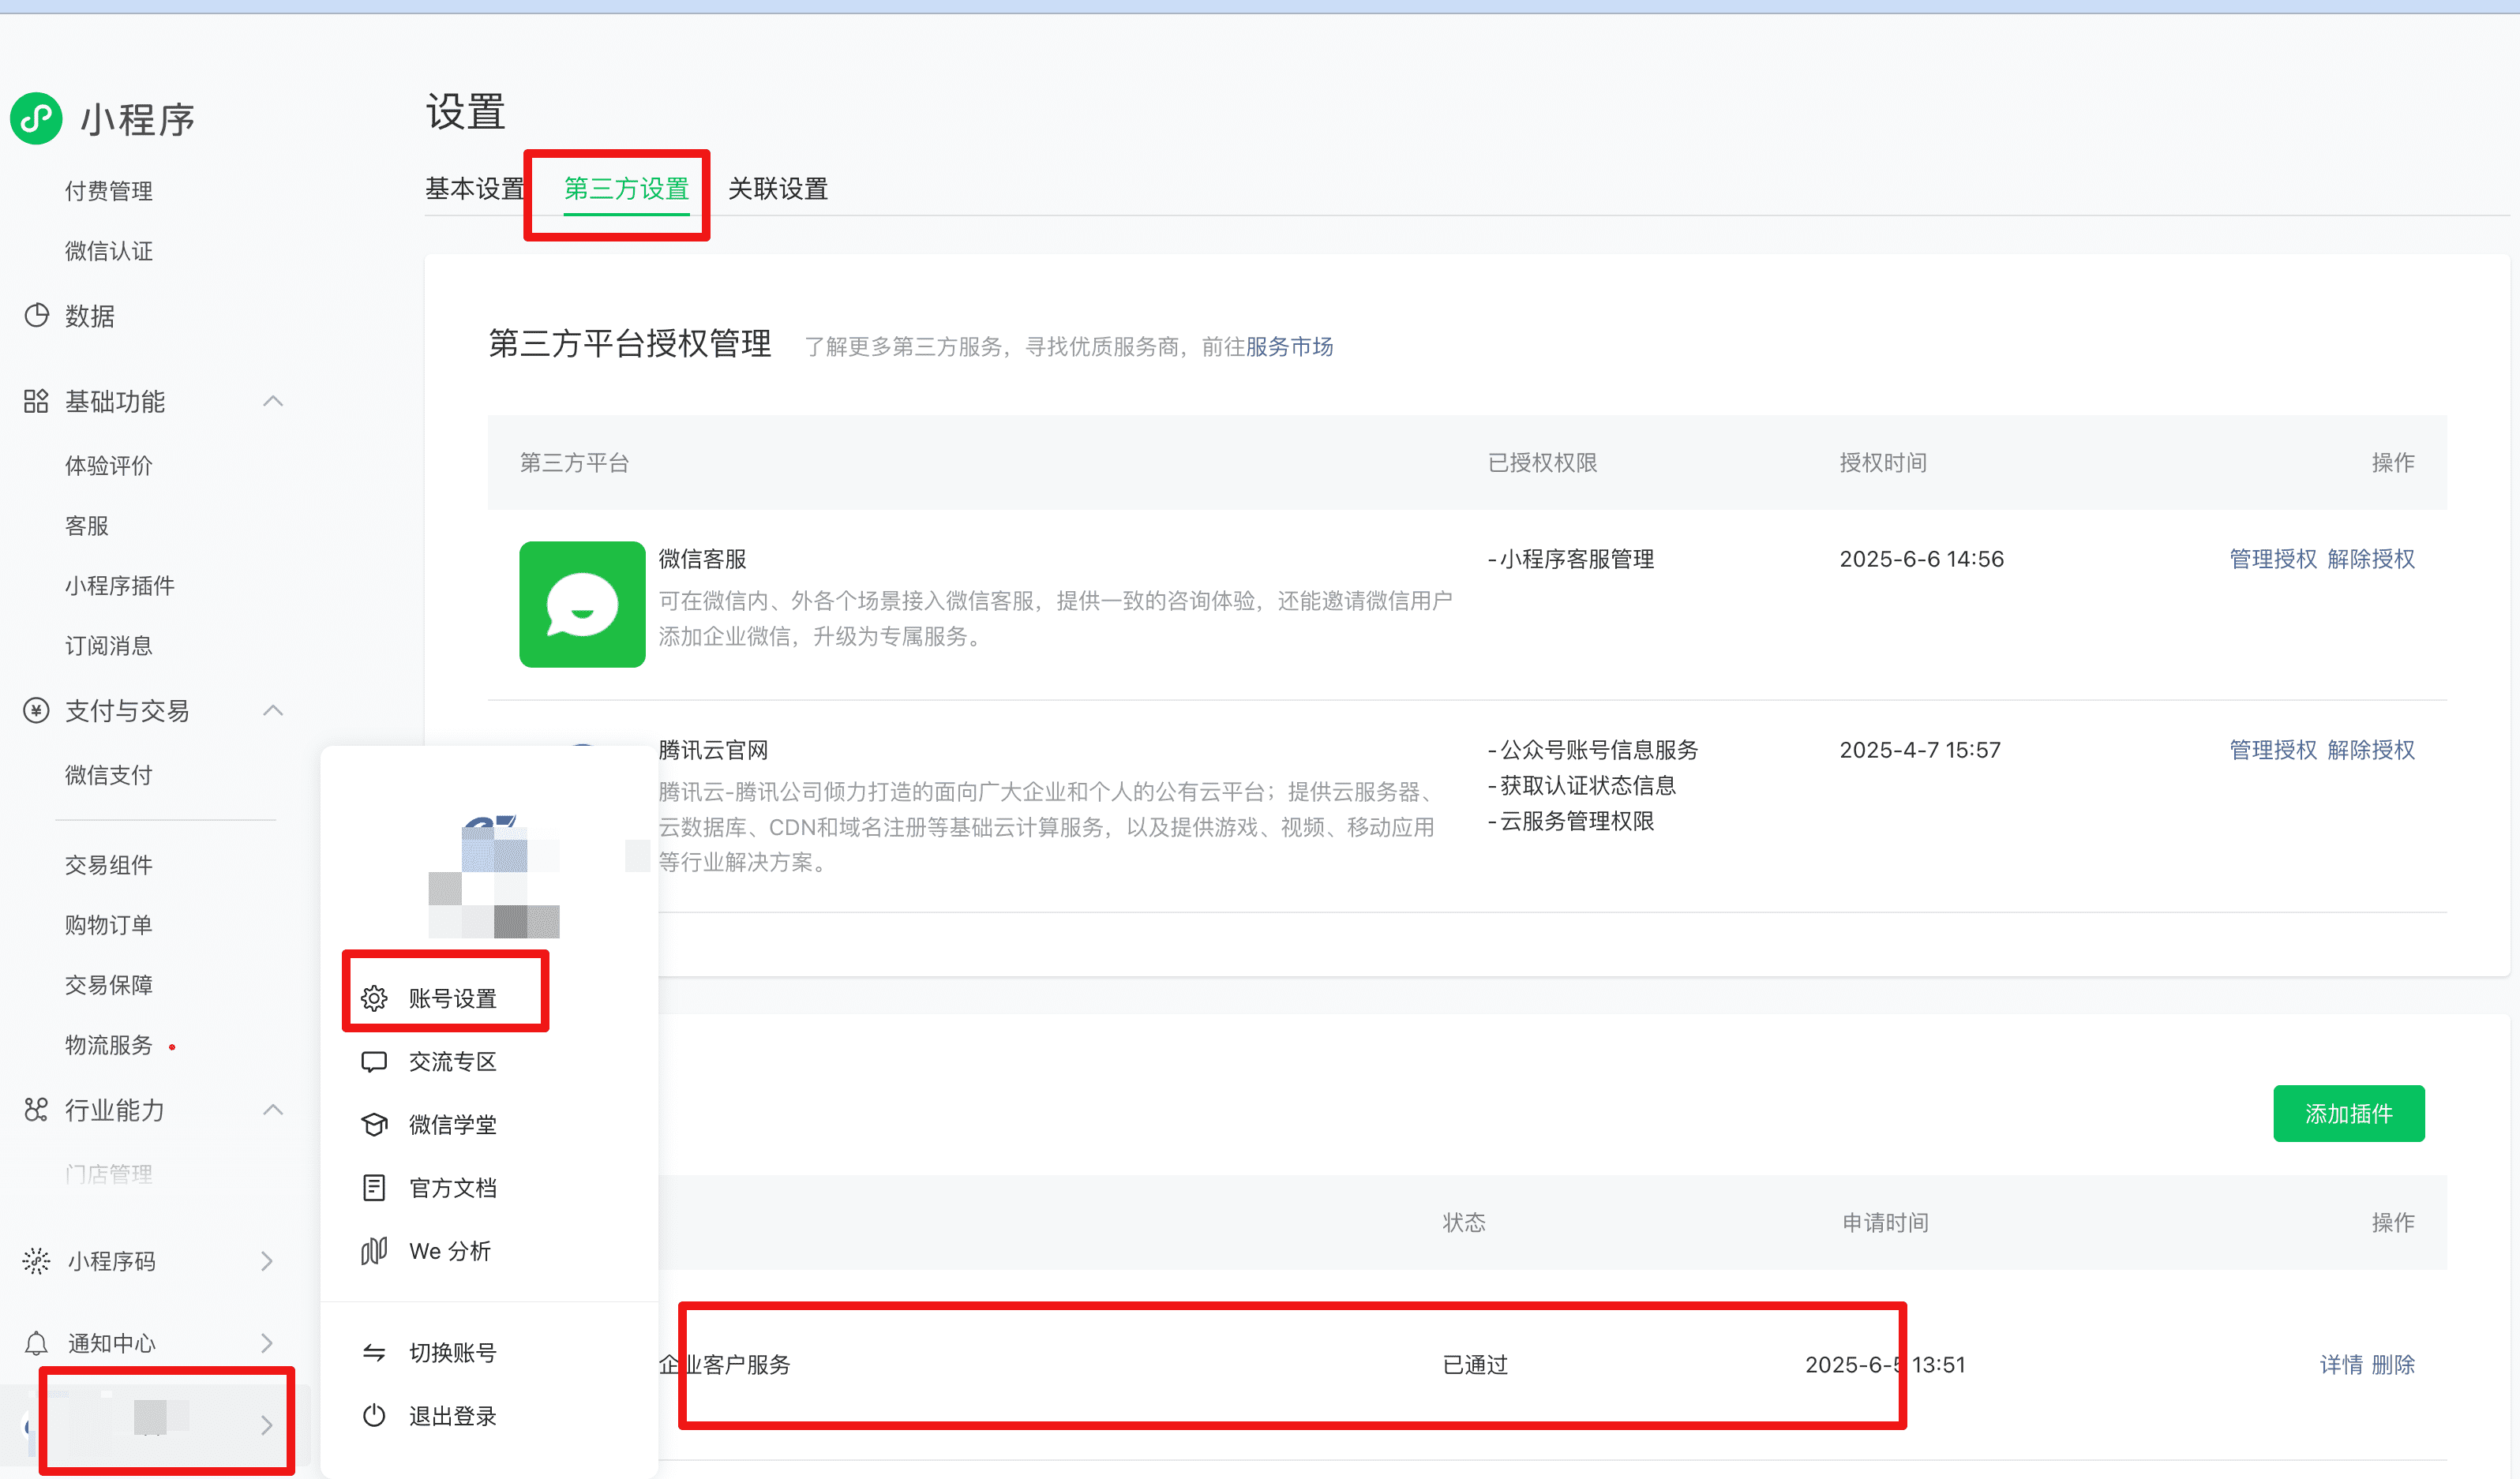Click the chat bubble icon beside 交流专区
2520x1479 pixels.
(x=374, y=1062)
